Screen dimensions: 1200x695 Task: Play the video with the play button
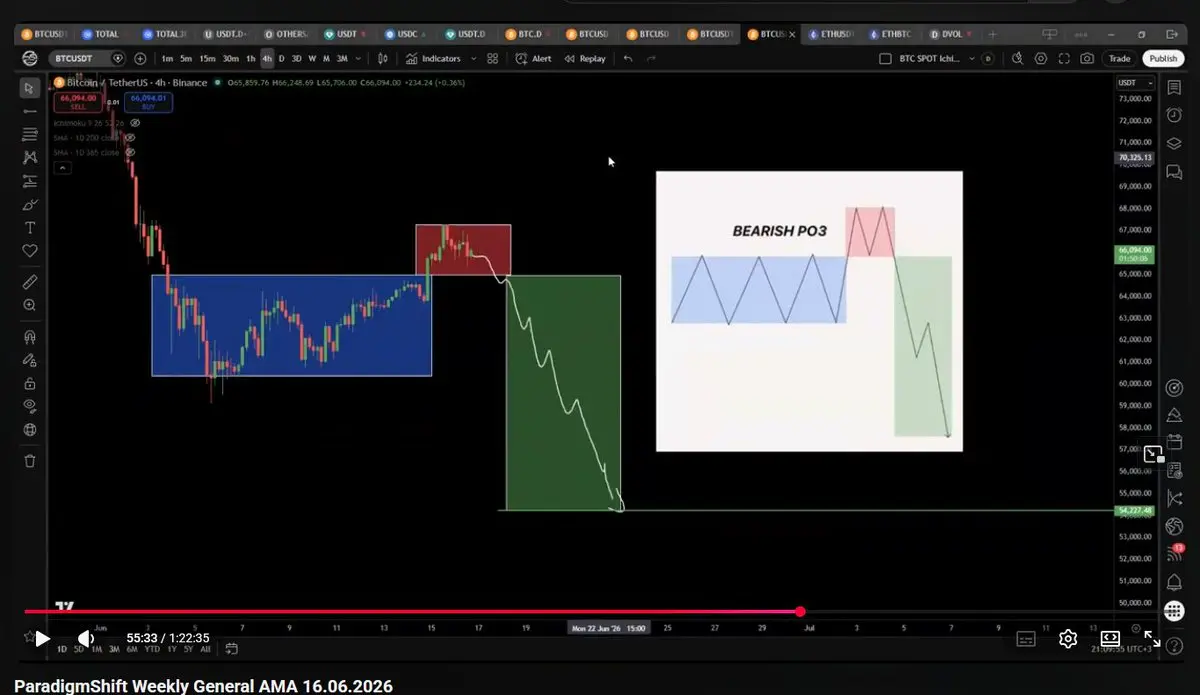point(42,638)
